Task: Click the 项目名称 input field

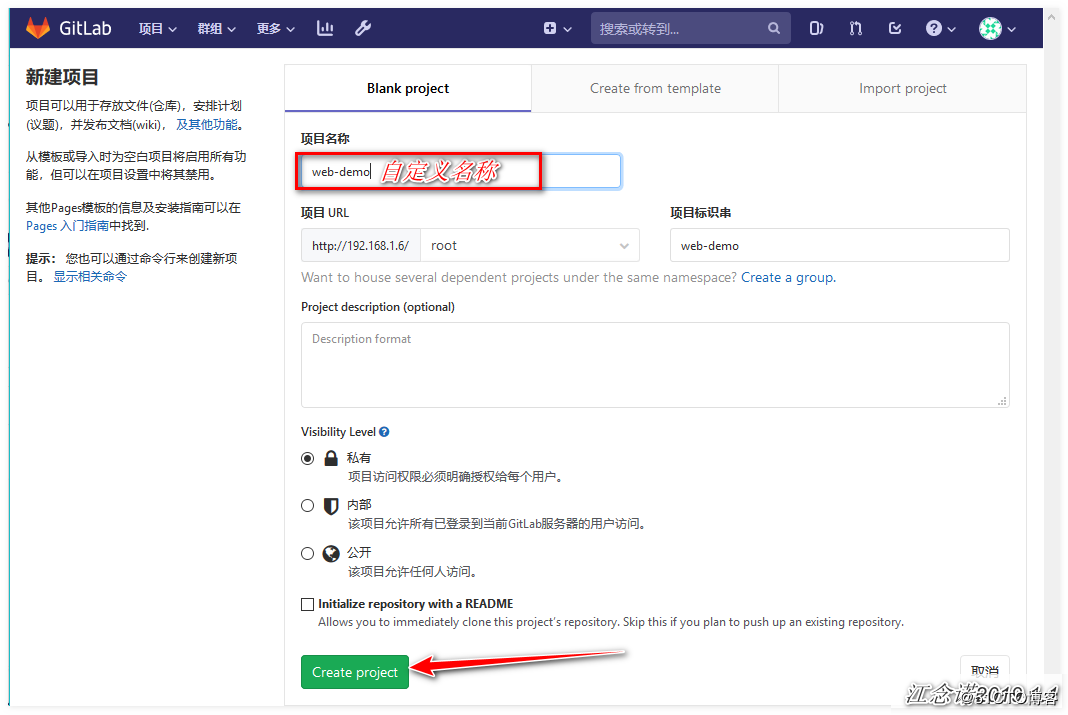Action: tap(461, 171)
